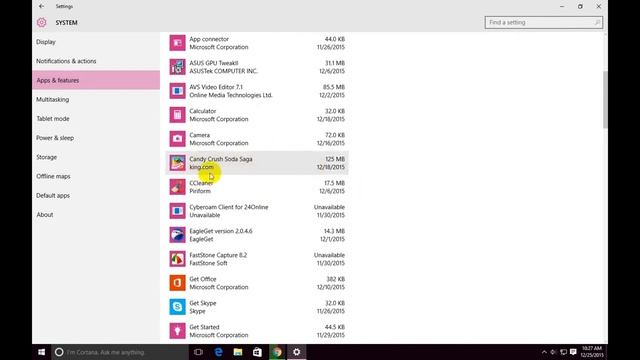
Task: Click the AVS Video Editor 85.5 MB size
Action: pyautogui.click(x=334, y=87)
